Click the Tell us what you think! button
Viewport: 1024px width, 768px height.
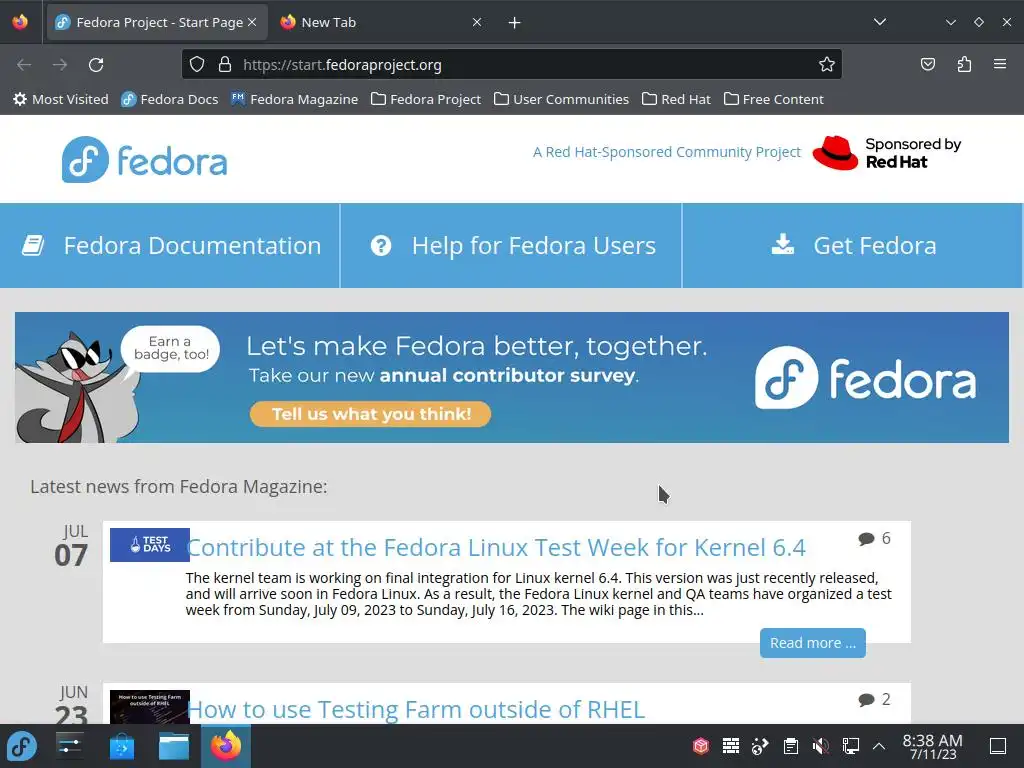(370, 414)
